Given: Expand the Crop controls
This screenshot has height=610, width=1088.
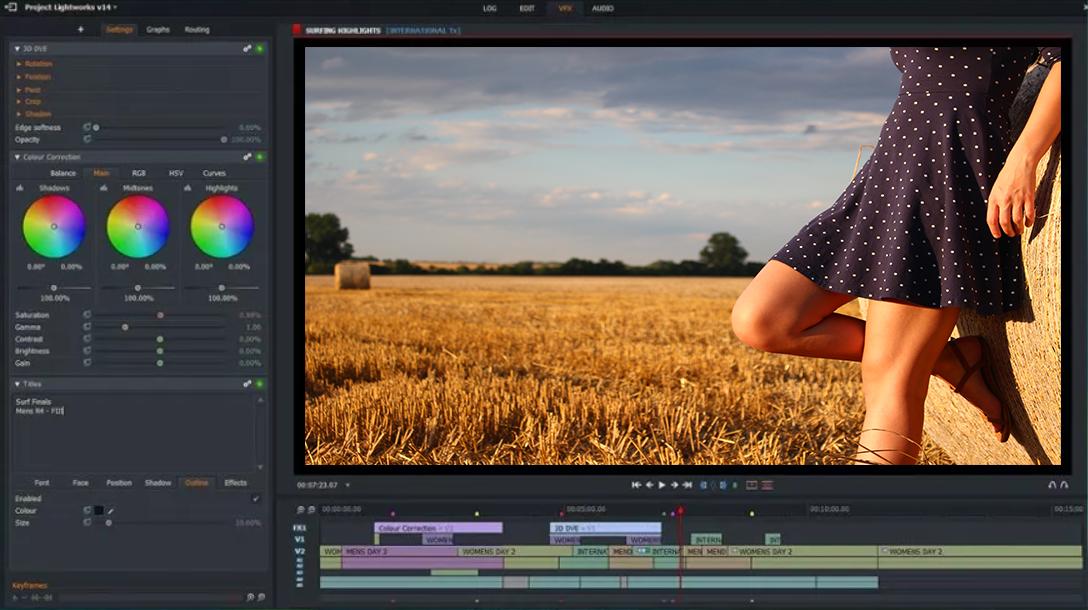Looking at the screenshot, I should (x=29, y=101).
